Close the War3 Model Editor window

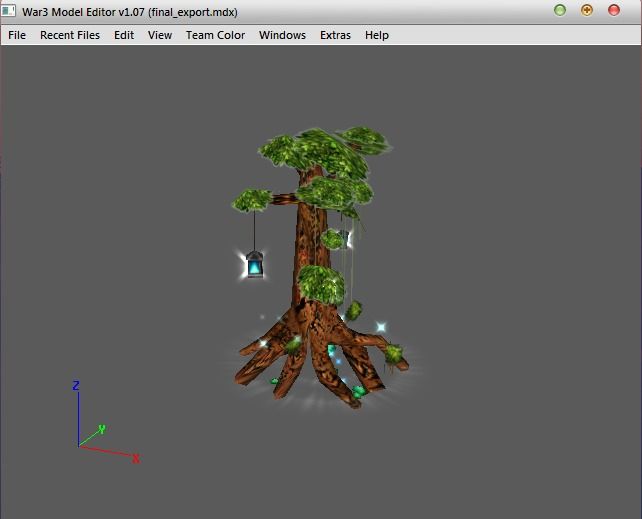[614, 10]
